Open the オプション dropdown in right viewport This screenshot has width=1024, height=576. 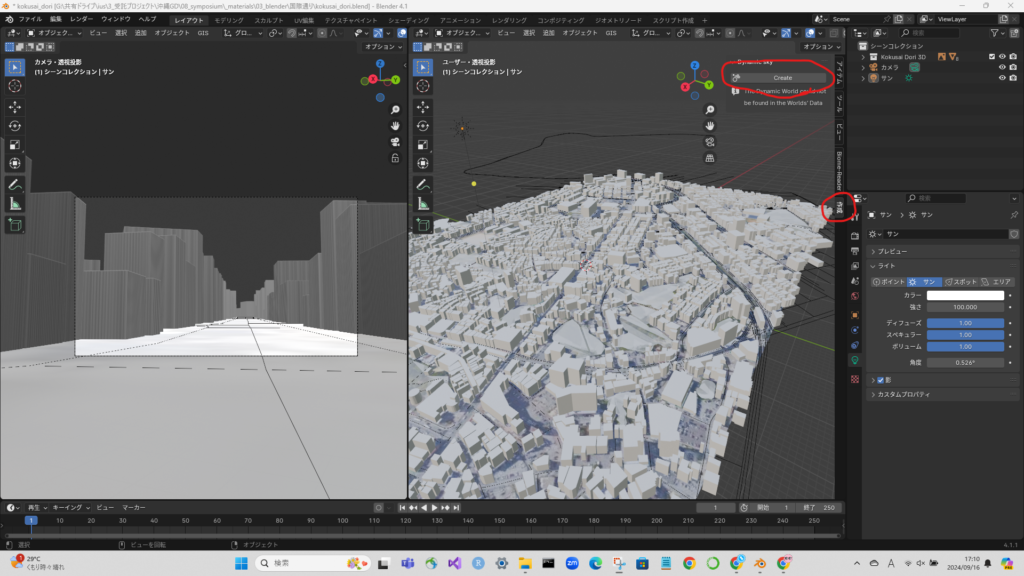tap(818, 46)
